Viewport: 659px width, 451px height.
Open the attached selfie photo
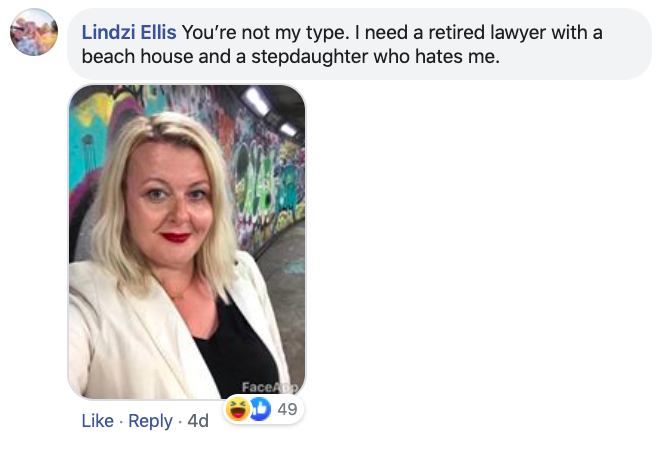point(187,242)
